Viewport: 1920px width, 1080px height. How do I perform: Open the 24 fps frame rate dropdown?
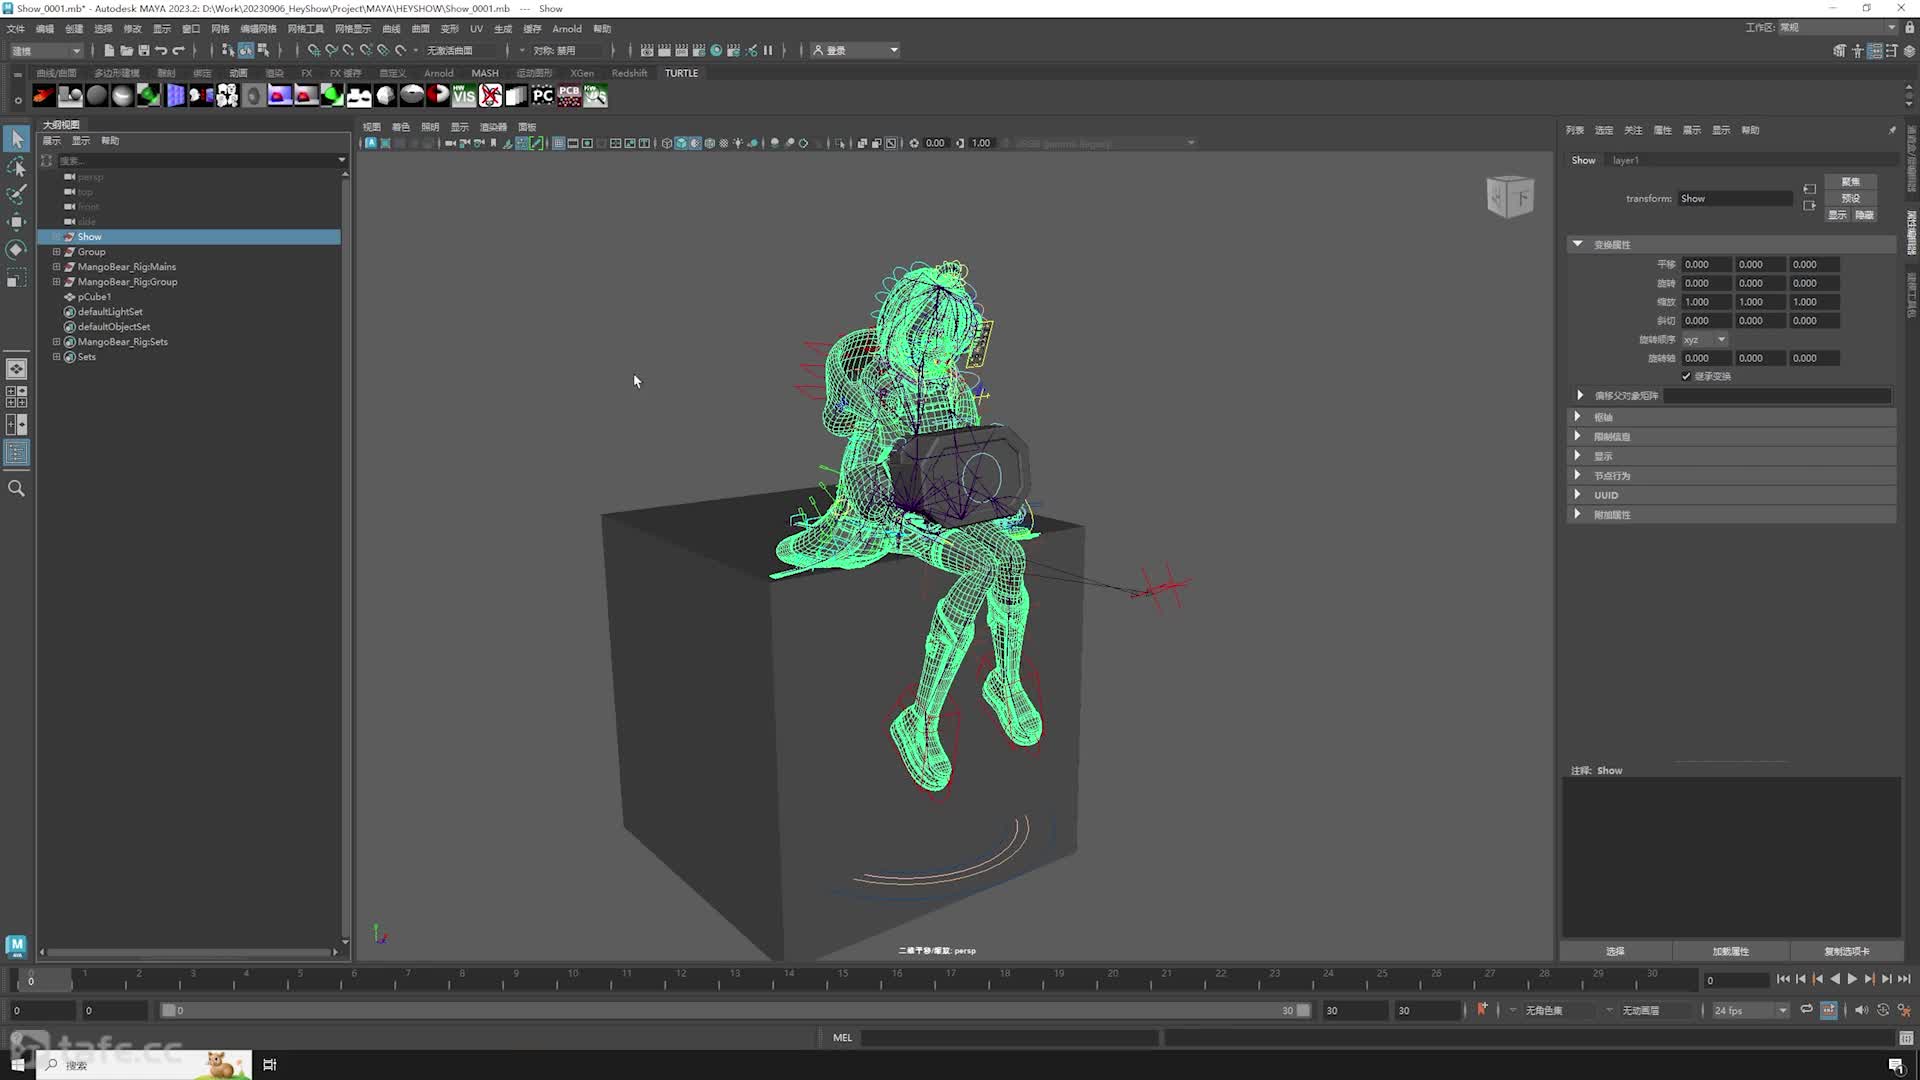(x=1750, y=1010)
